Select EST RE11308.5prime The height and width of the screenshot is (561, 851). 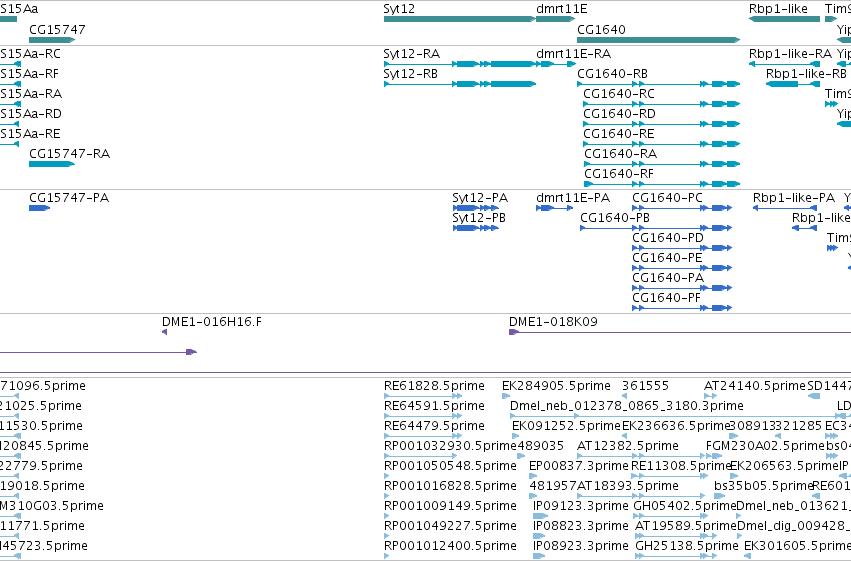tap(681, 467)
